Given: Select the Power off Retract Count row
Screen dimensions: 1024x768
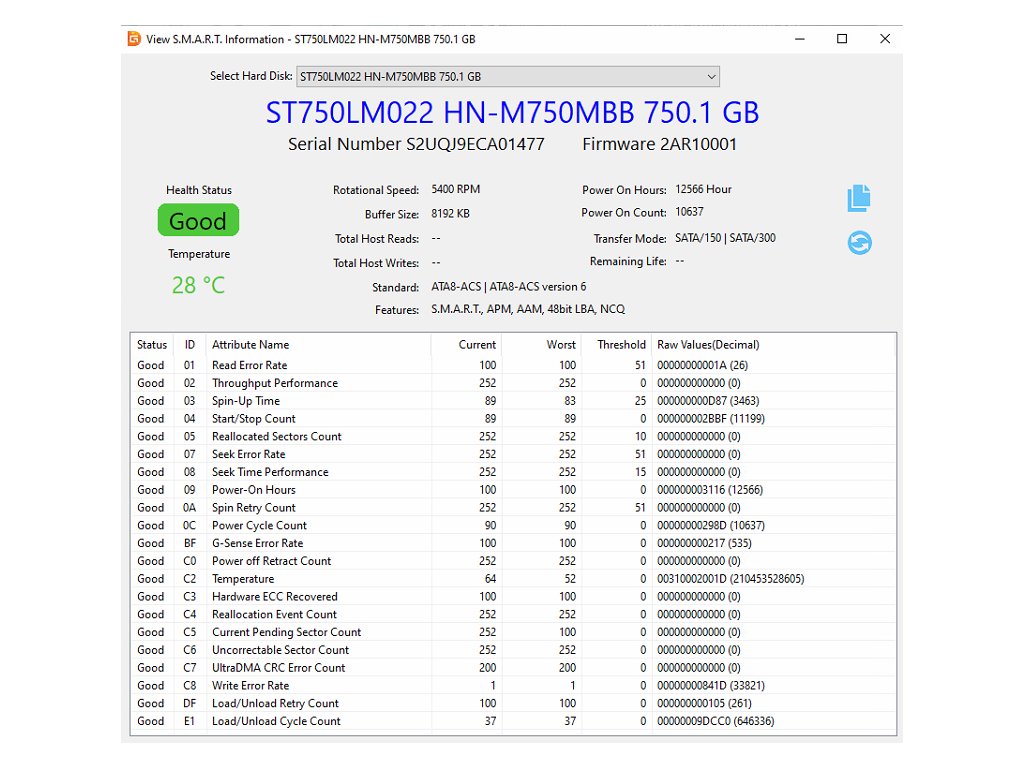Looking at the screenshot, I should tap(513, 561).
